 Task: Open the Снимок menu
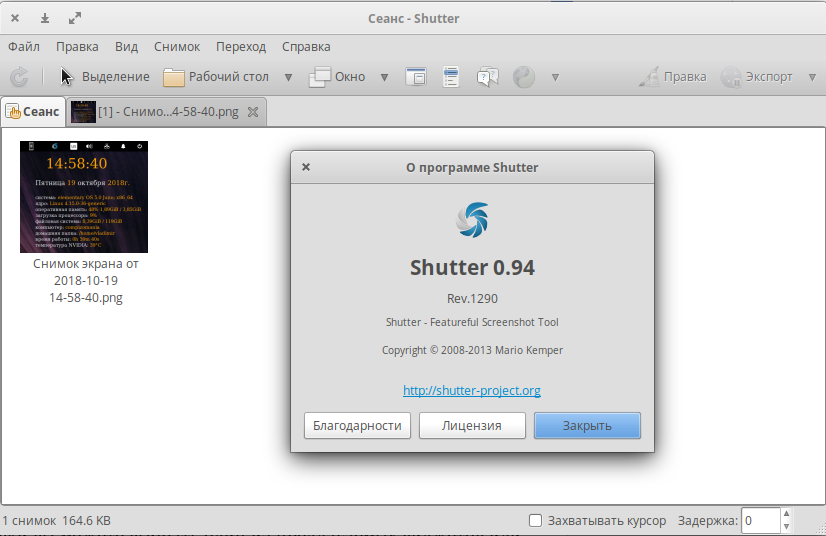(177, 46)
